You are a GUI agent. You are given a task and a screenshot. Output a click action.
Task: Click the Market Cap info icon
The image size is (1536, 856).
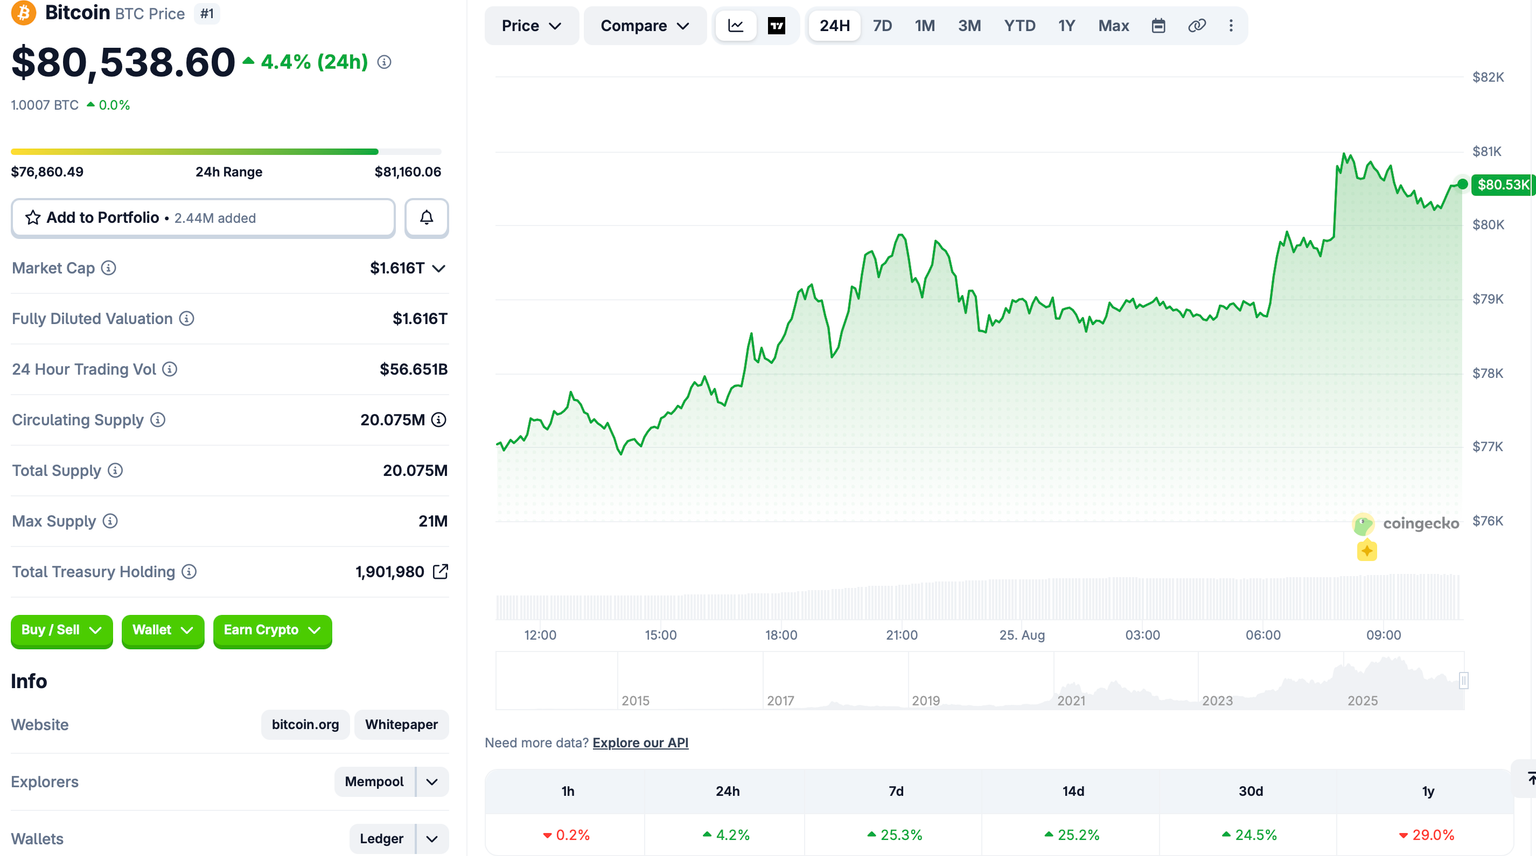(109, 268)
